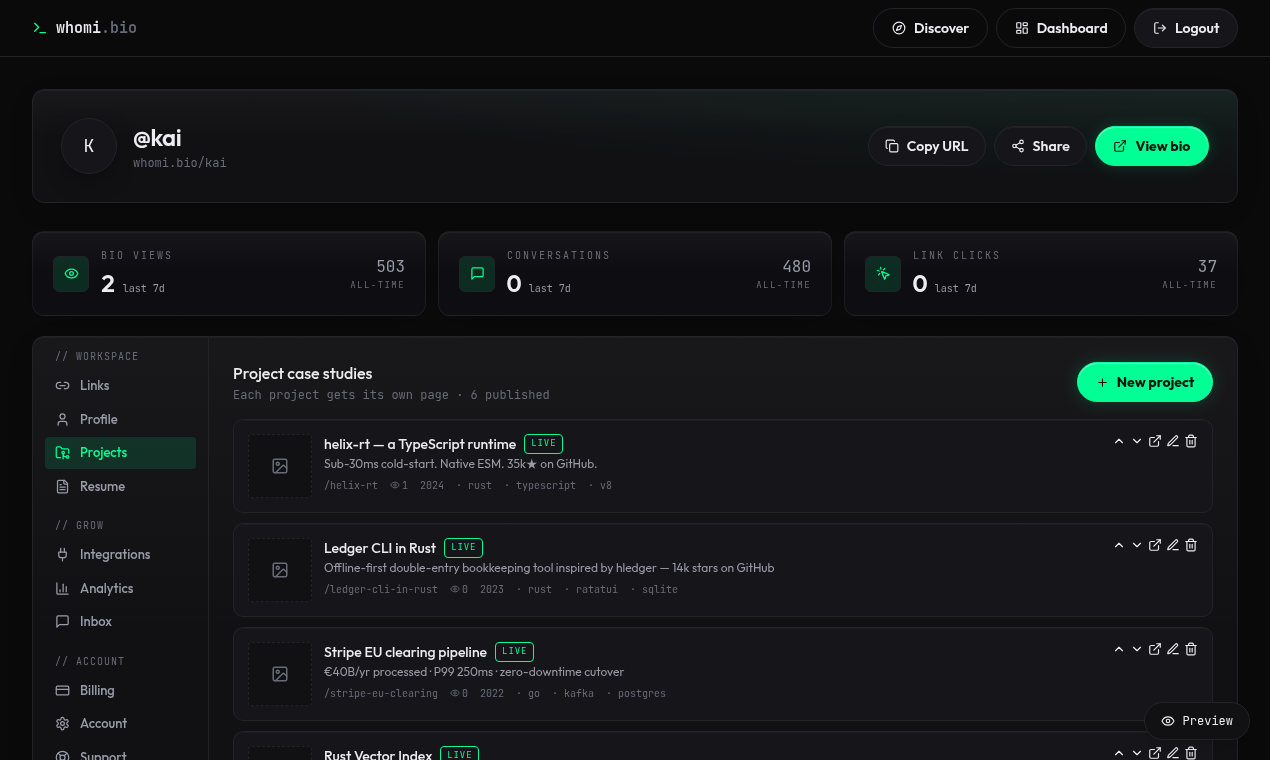Delete Rust Vector Index project

tap(1191, 753)
